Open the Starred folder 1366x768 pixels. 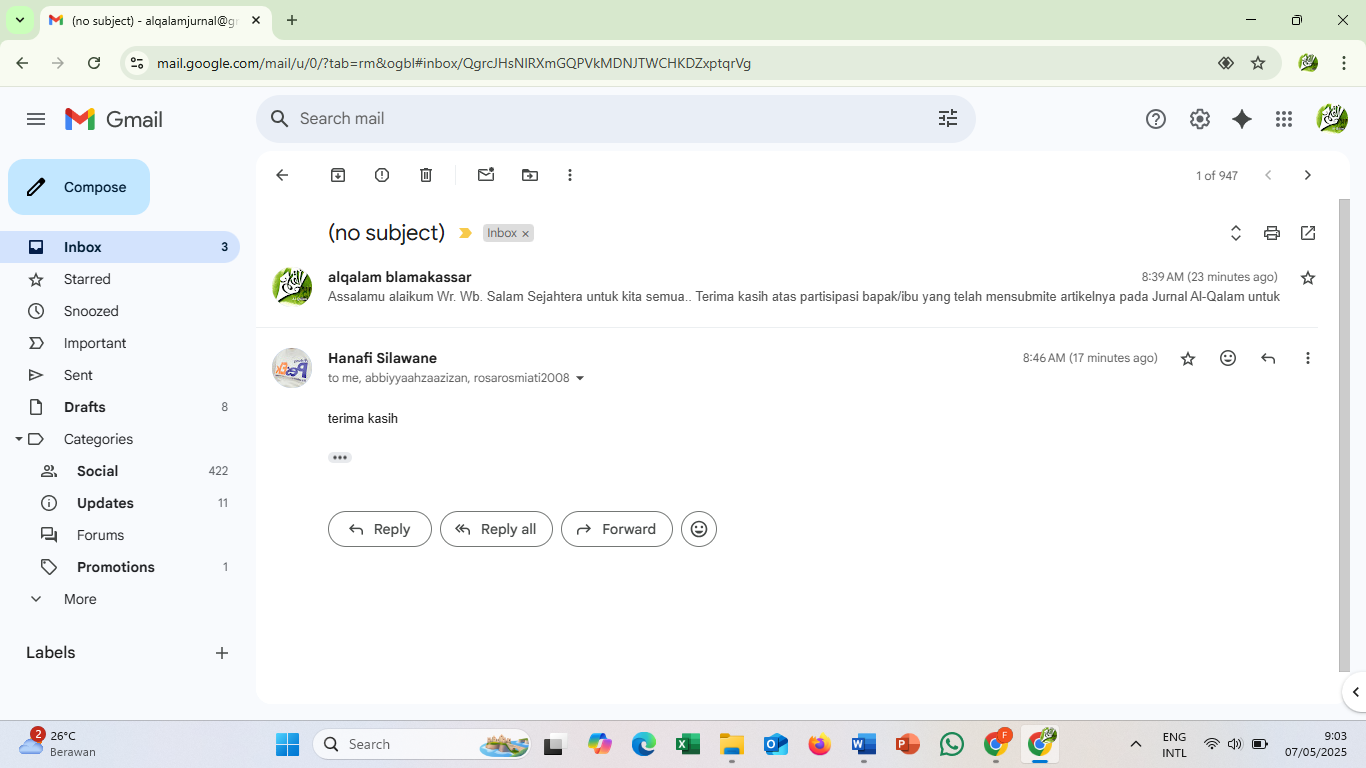87,279
